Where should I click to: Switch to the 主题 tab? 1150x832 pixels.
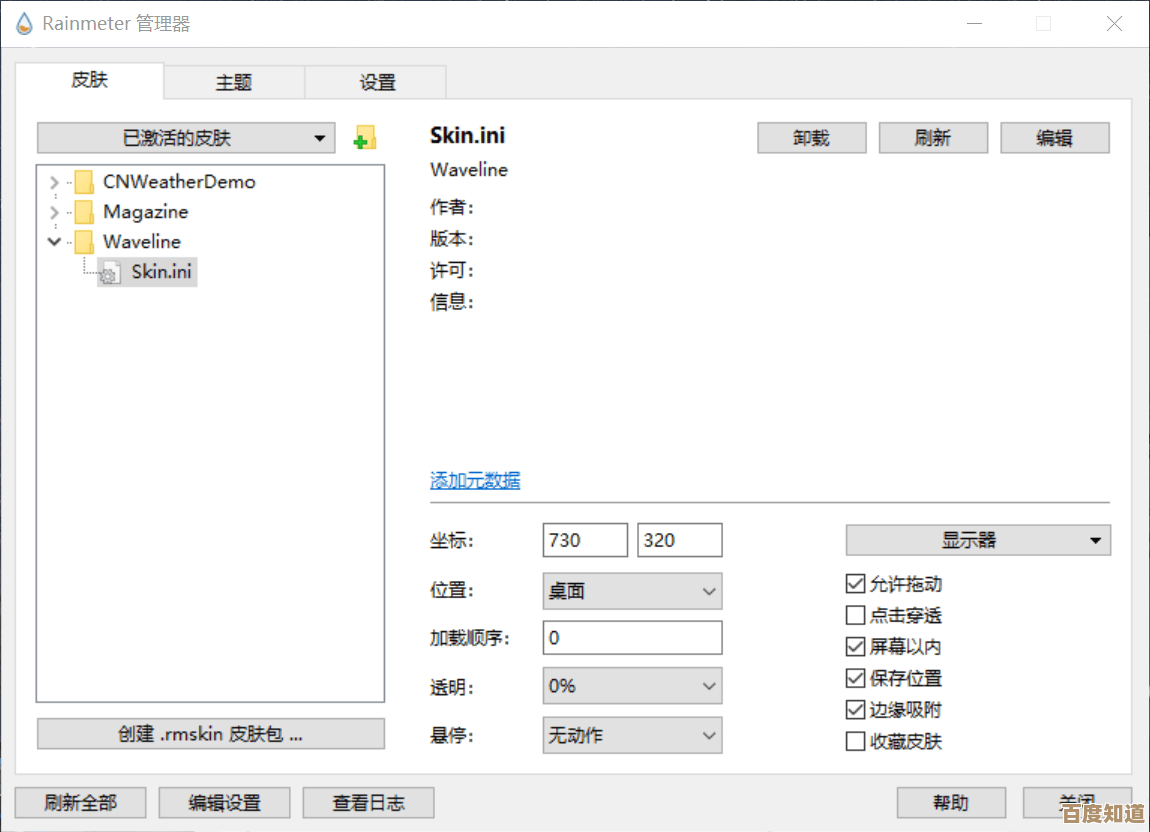[234, 82]
